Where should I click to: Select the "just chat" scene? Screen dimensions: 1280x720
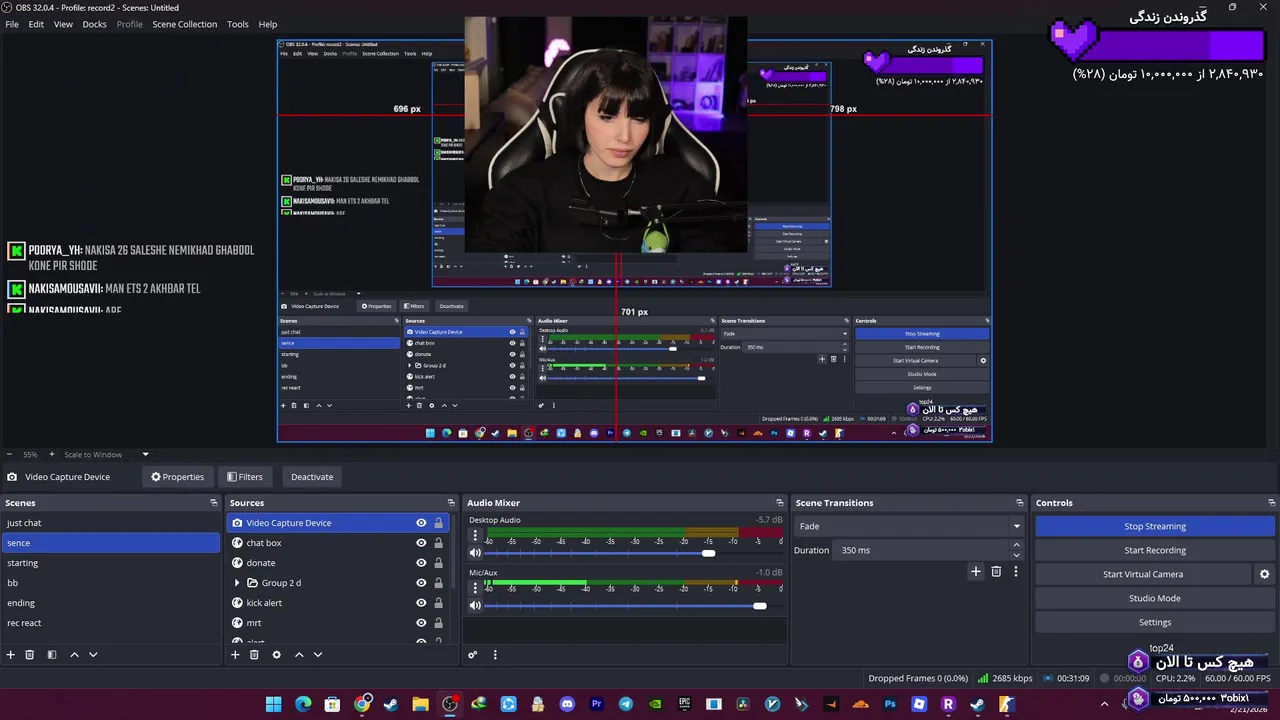[x=110, y=523]
